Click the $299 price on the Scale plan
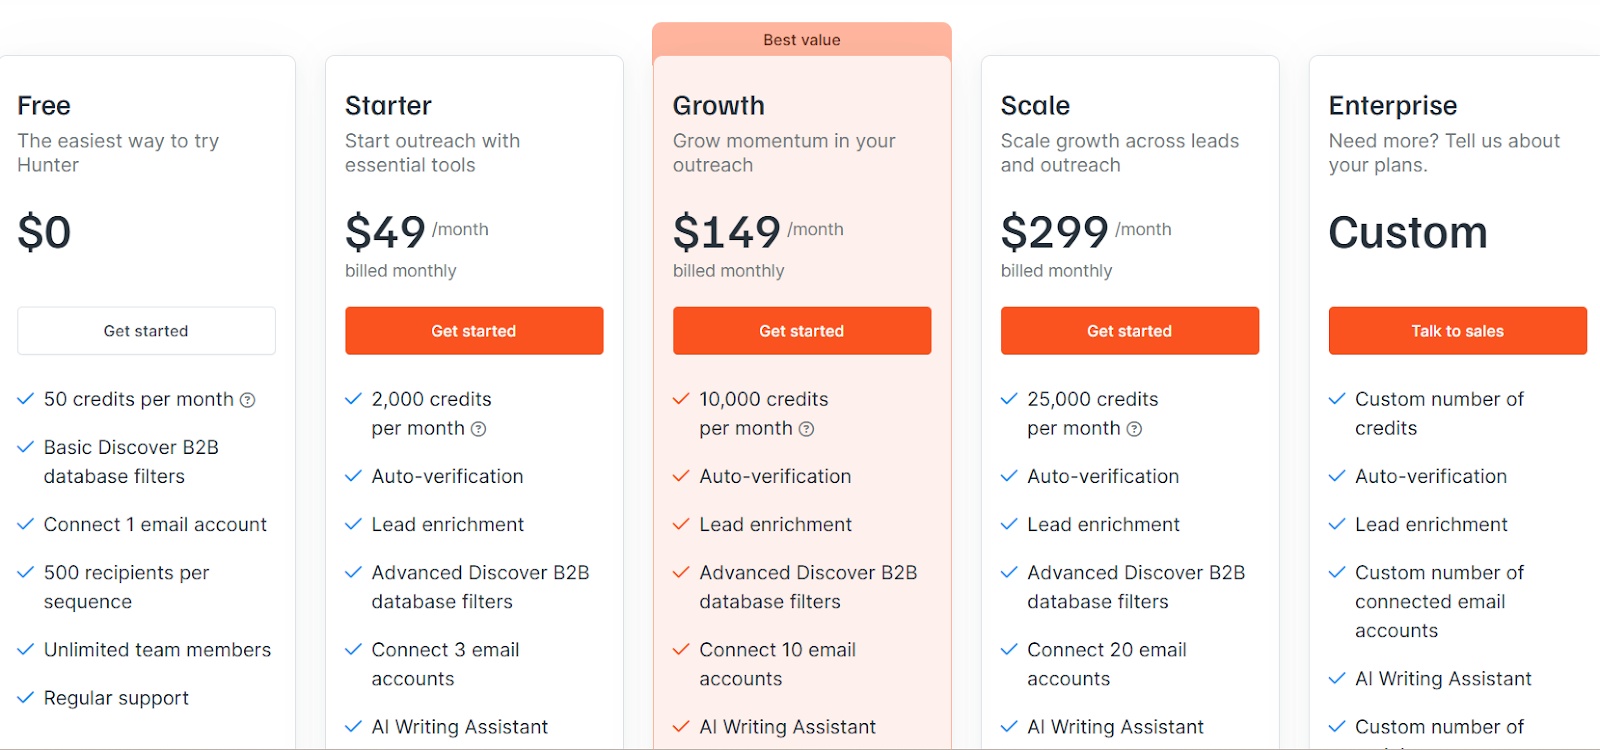1600x750 pixels. [1055, 233]
